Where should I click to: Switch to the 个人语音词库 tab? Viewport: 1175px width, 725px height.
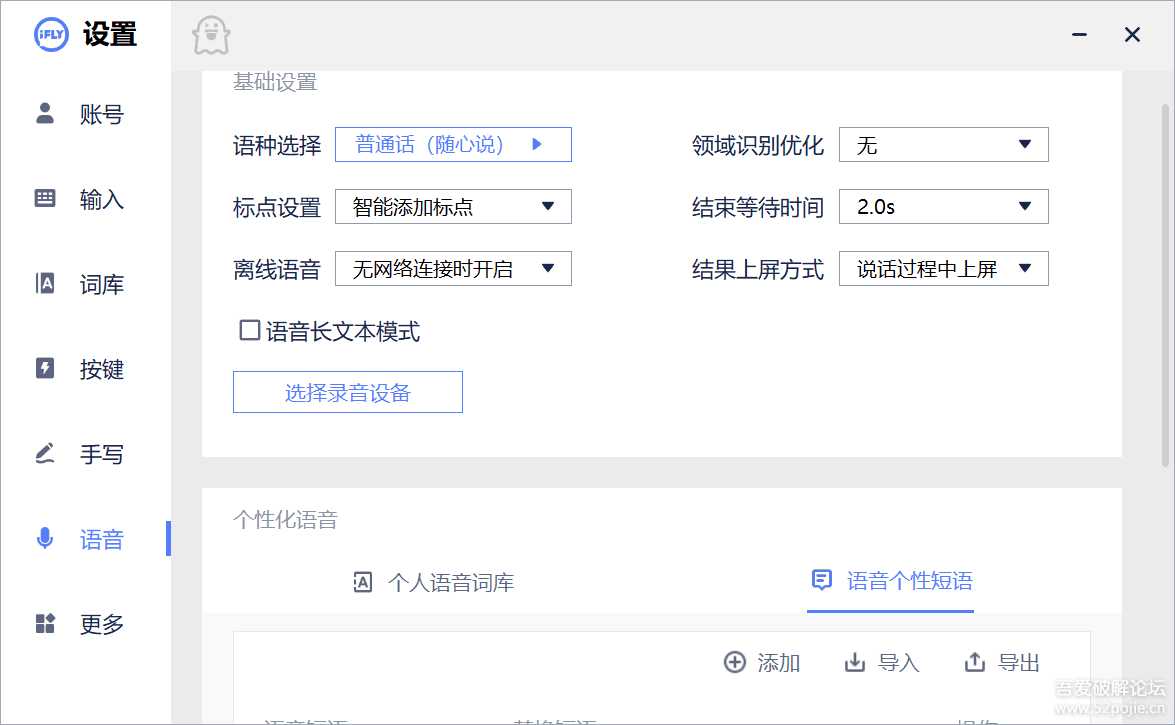(x=434, y=582)
